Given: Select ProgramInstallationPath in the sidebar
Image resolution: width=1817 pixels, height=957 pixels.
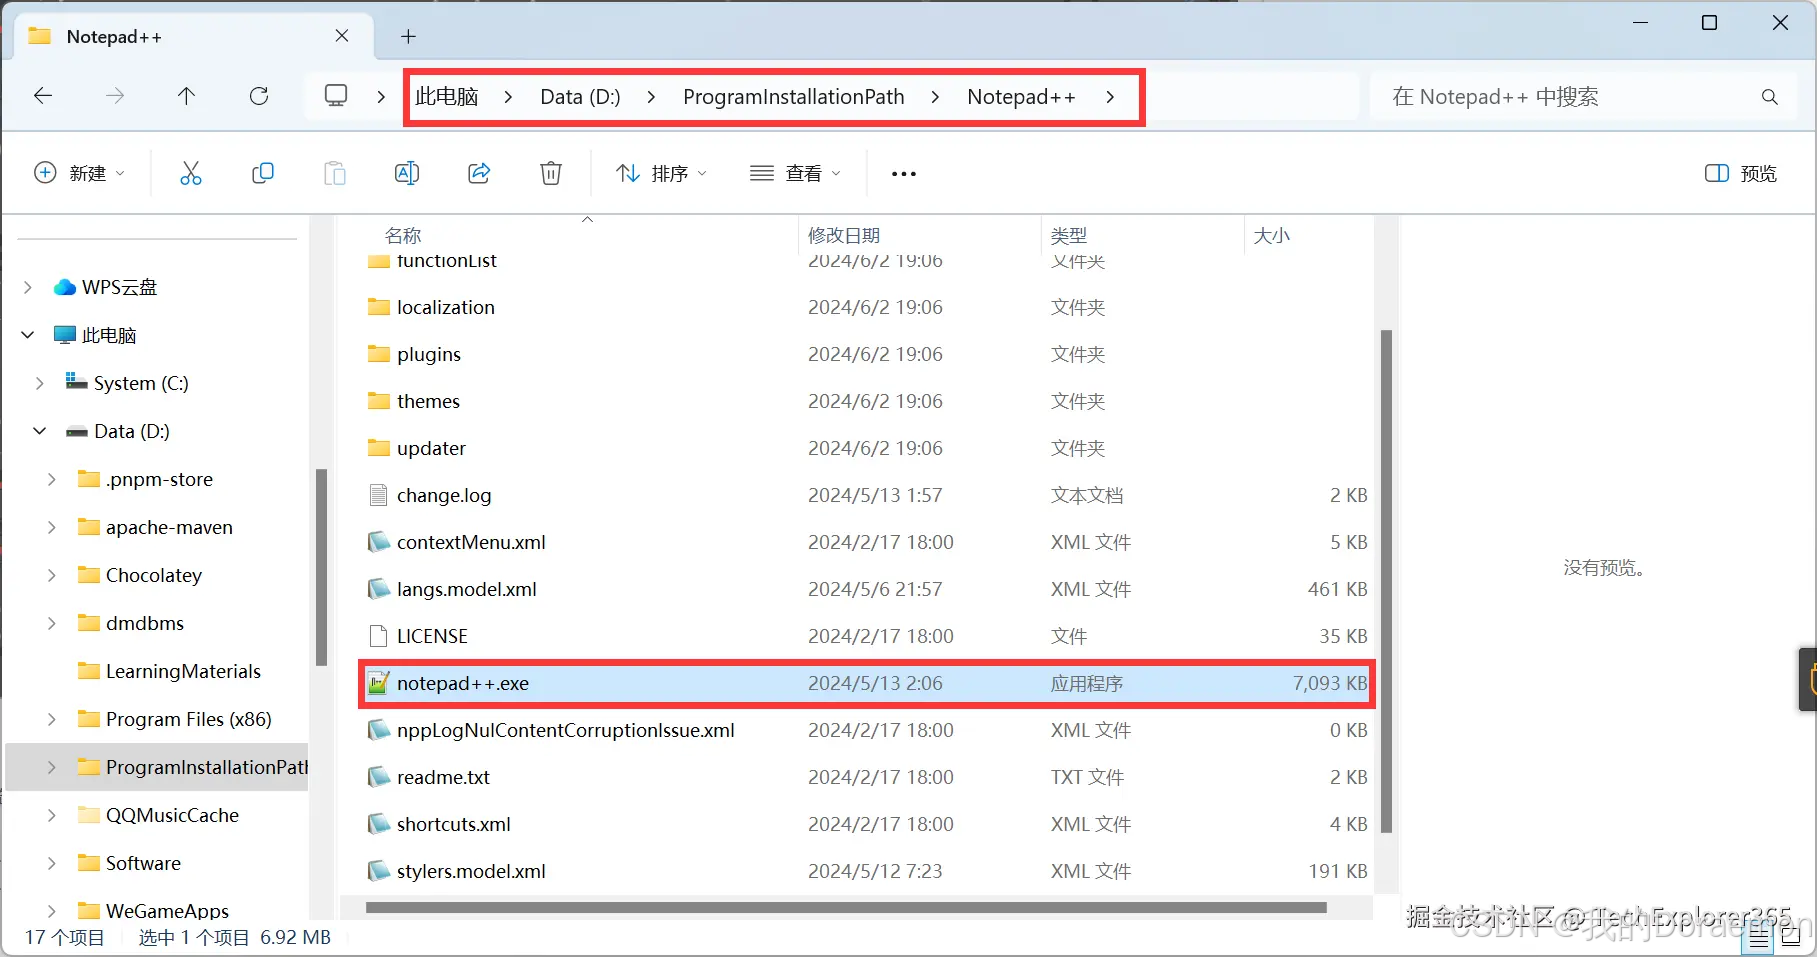Looking at the screenshot, I should point(158,767).
